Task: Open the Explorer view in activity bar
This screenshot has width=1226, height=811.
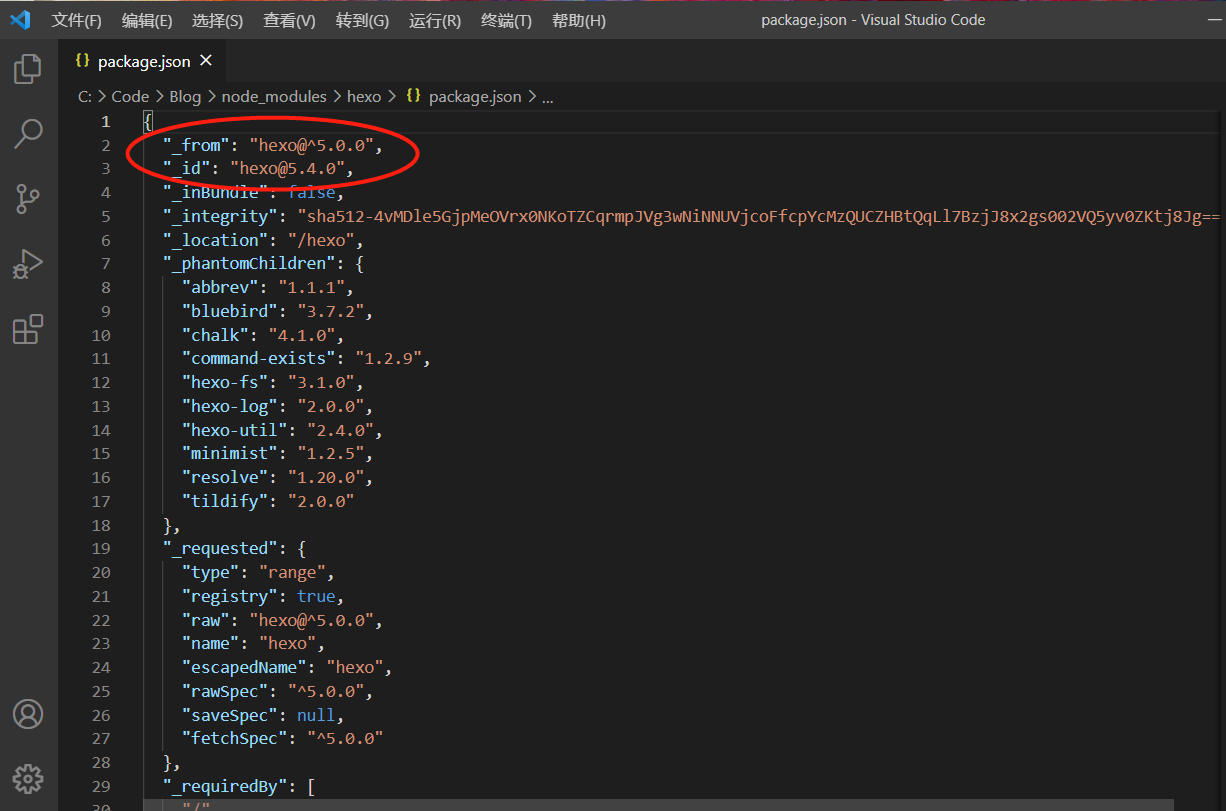Action: coord(28,69)
